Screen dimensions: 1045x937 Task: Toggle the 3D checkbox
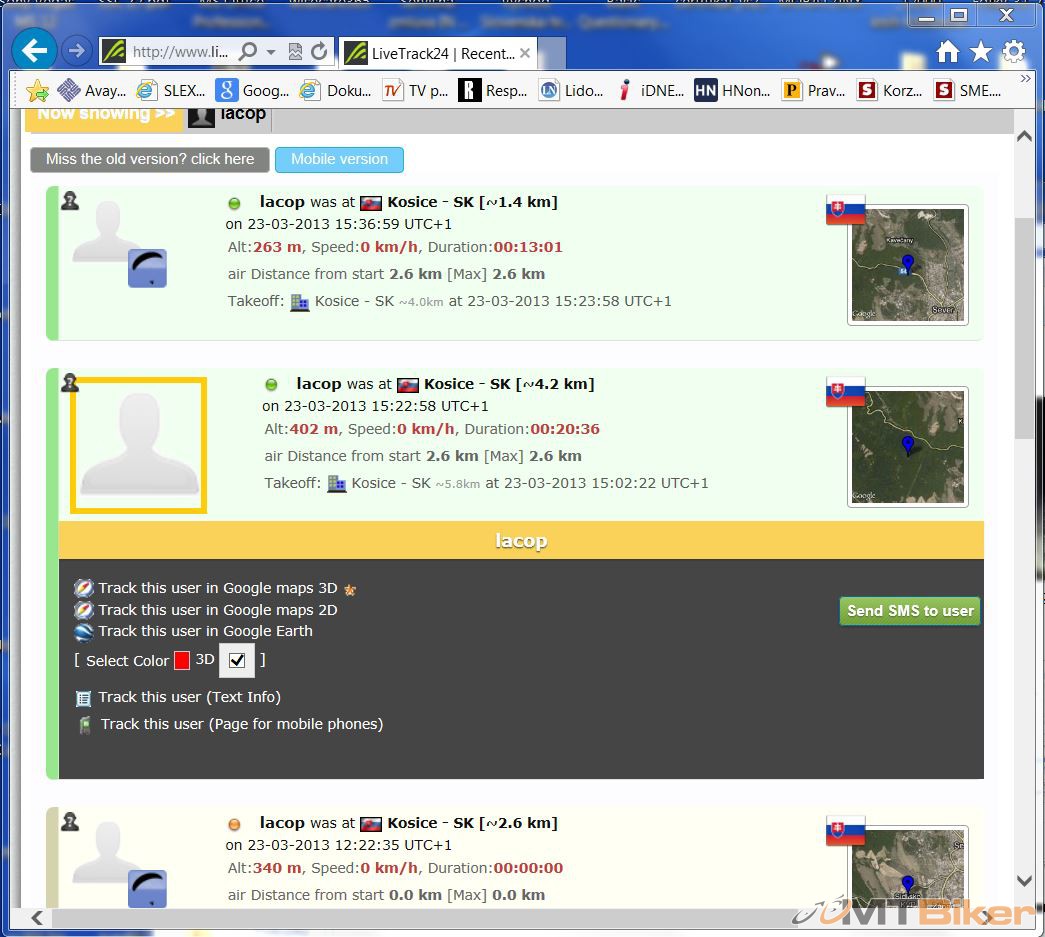point(237,660)
